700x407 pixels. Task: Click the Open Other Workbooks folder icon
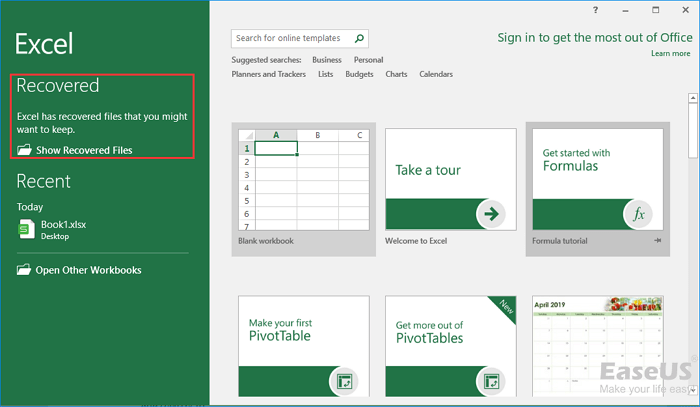[x=24, y=270]
